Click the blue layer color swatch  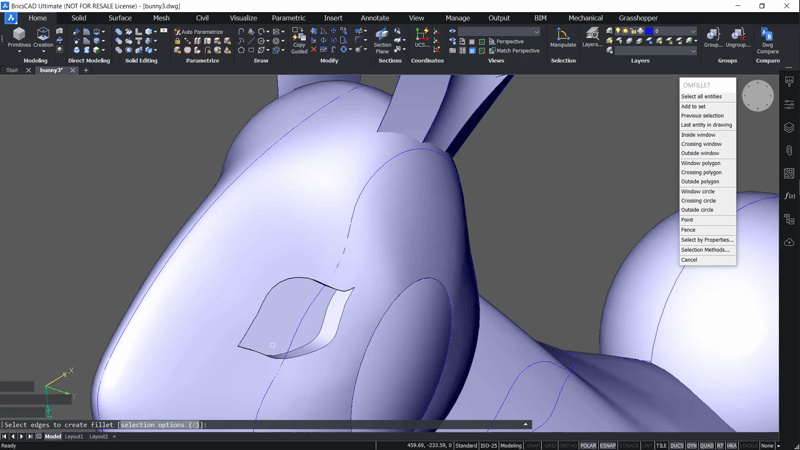pyautogui.click(x=649, y=31)
